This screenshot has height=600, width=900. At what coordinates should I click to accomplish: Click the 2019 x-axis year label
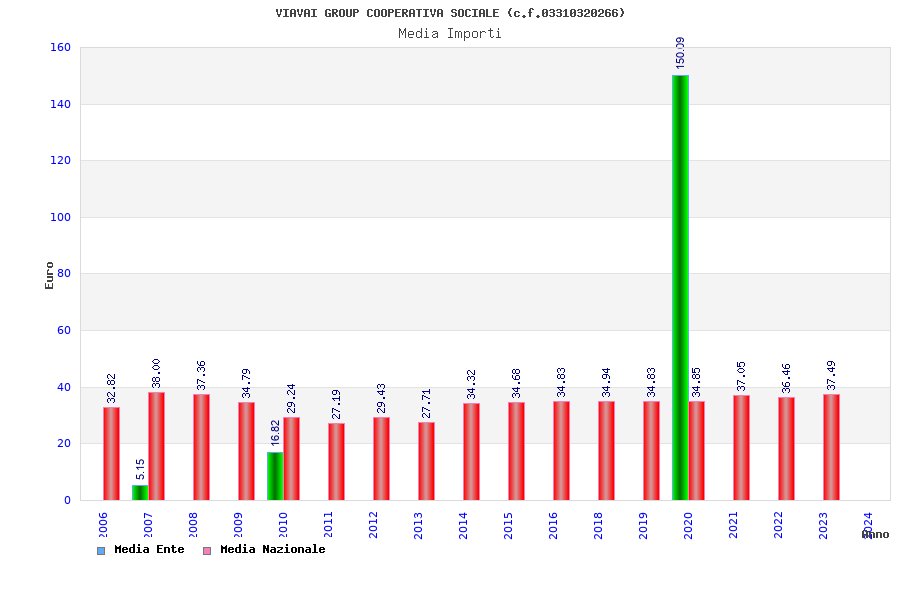click(x=643, y=525)
